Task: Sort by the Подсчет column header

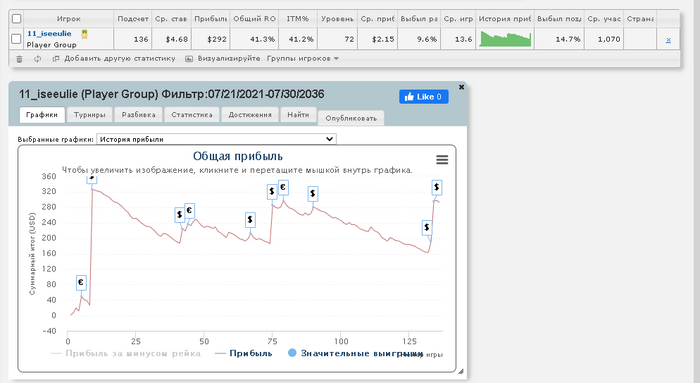Action: [133, 19]
